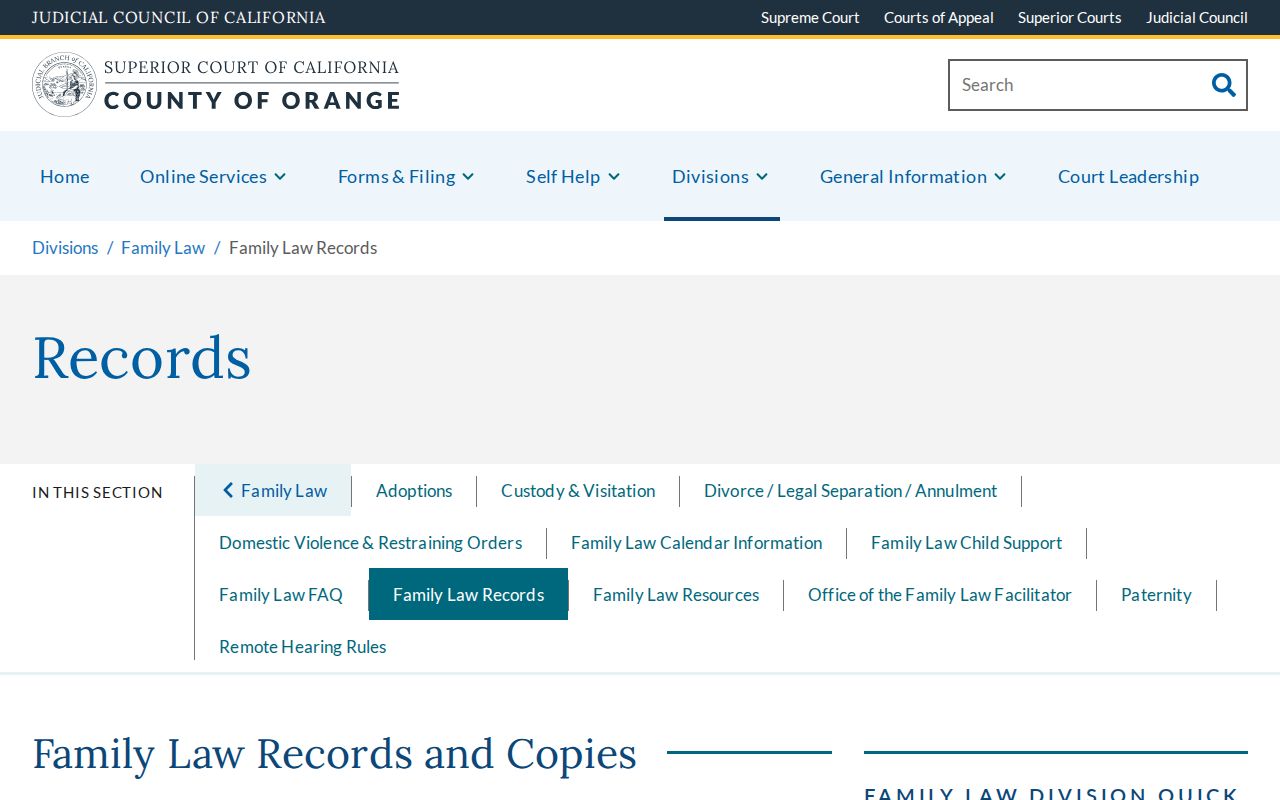The image size is (1280, 800).
Task: Open the Paternity section
Action: pos(1156,595)
